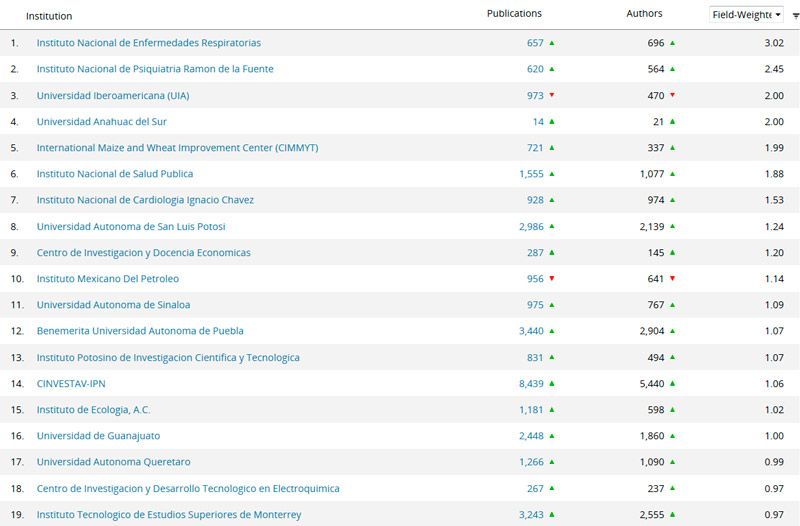Click red down arrow next to 956 publications
This screenshot has width=800, height=526.
click(552, 278)
